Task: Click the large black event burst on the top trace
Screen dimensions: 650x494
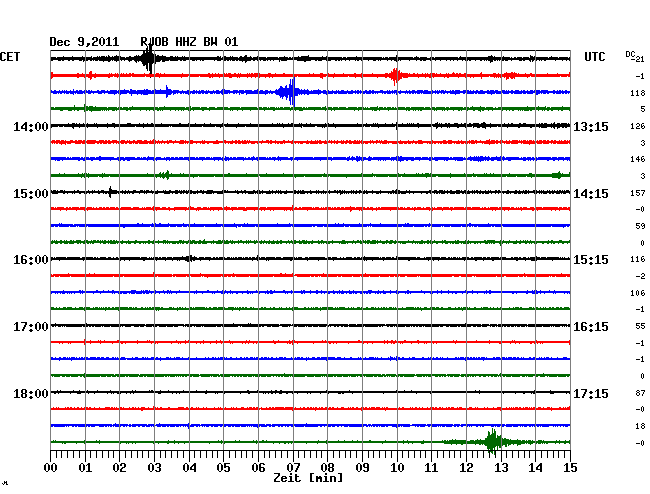Action: [148, 59]
